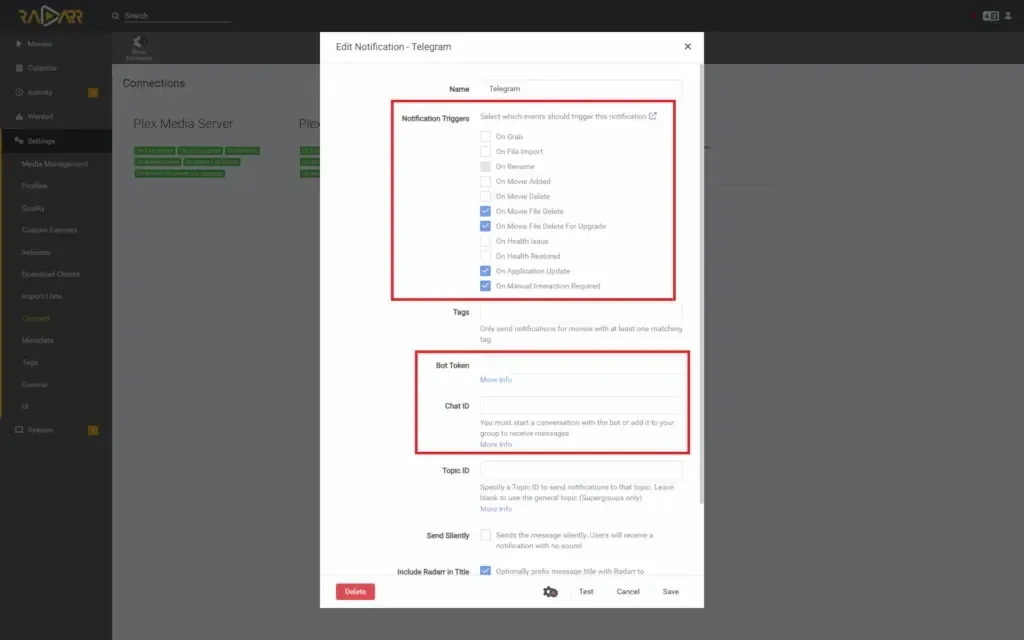The image size is (1024, 640).
Task: Open Calendar via its sidebar icon
Action: click(18, 67)
